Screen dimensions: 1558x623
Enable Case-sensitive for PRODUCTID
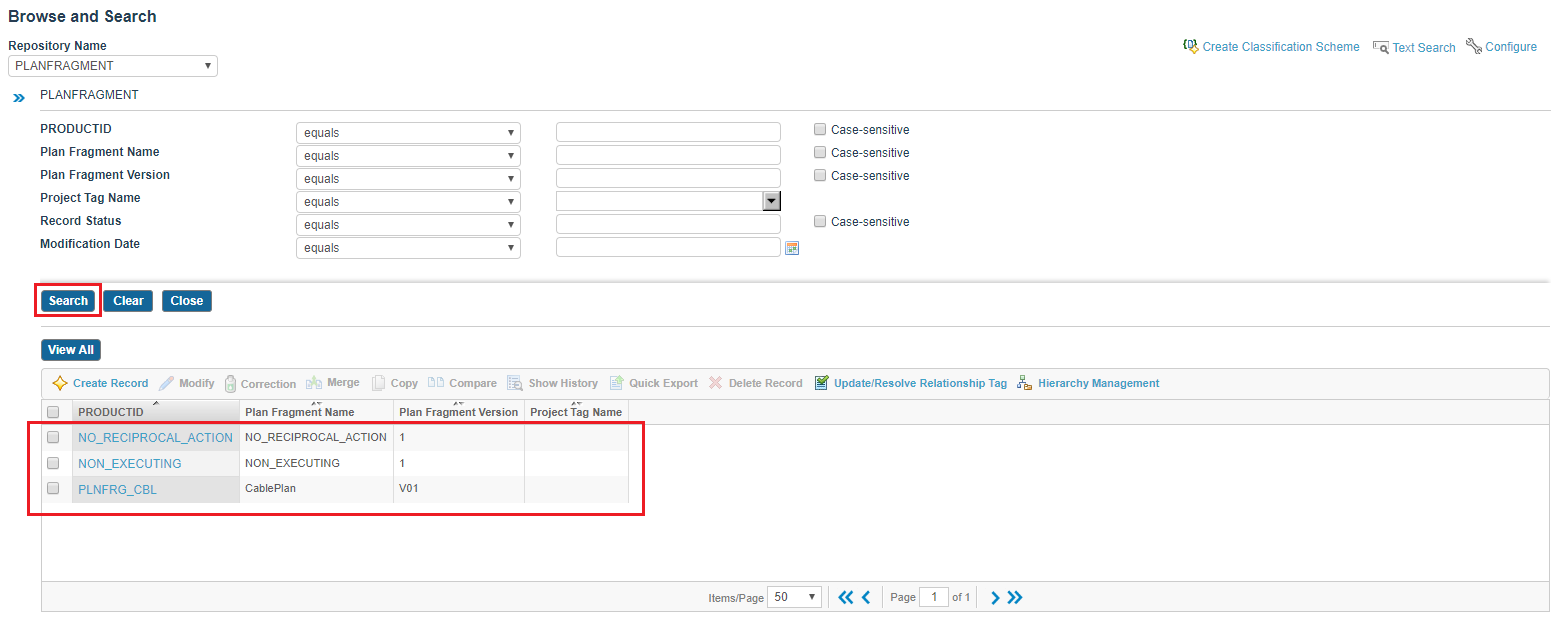tap(820, 129)
